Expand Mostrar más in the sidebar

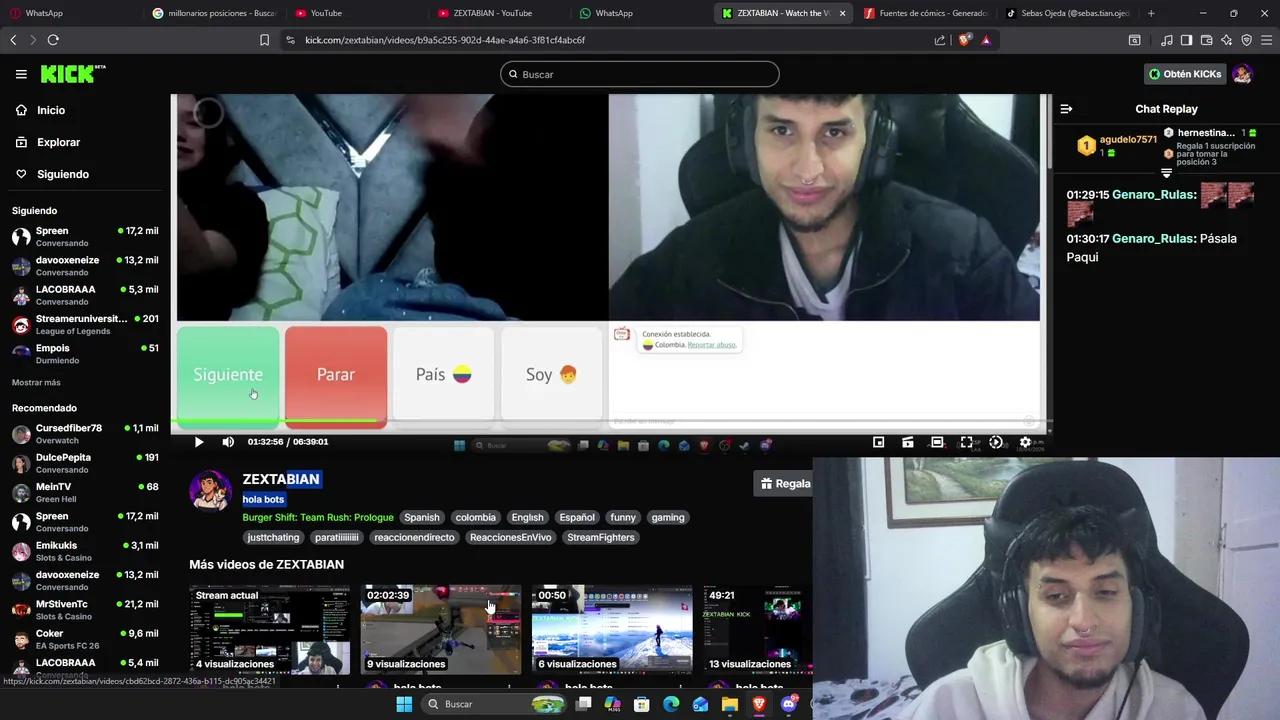point(36,383)
